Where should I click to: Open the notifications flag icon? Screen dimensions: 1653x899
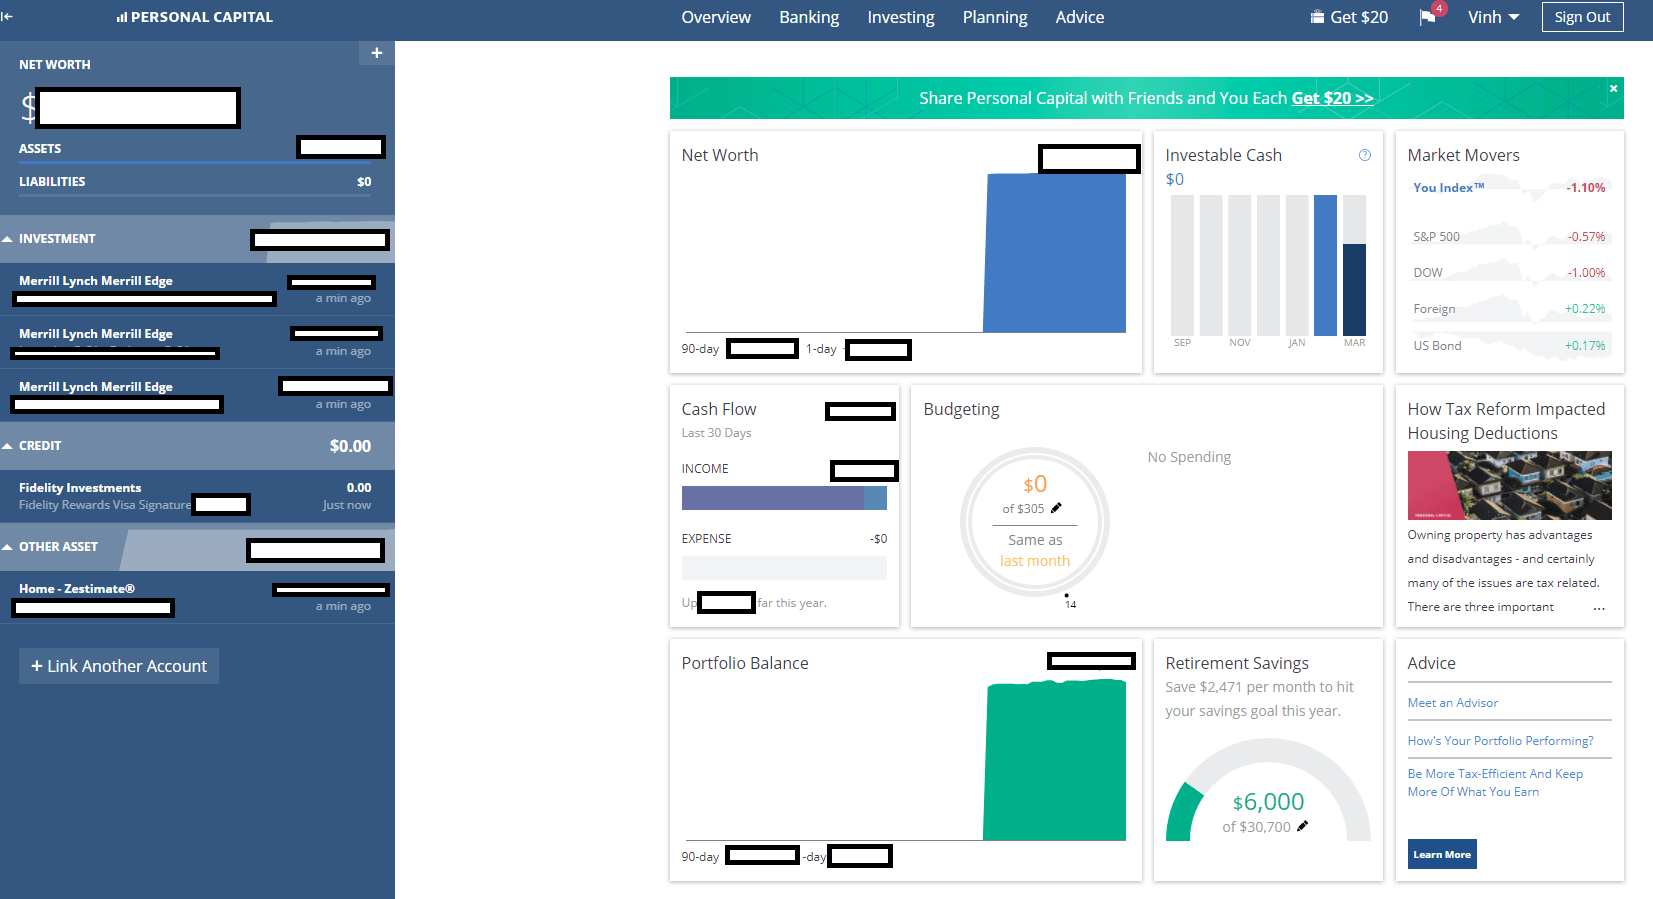(x=1427, y=17)
